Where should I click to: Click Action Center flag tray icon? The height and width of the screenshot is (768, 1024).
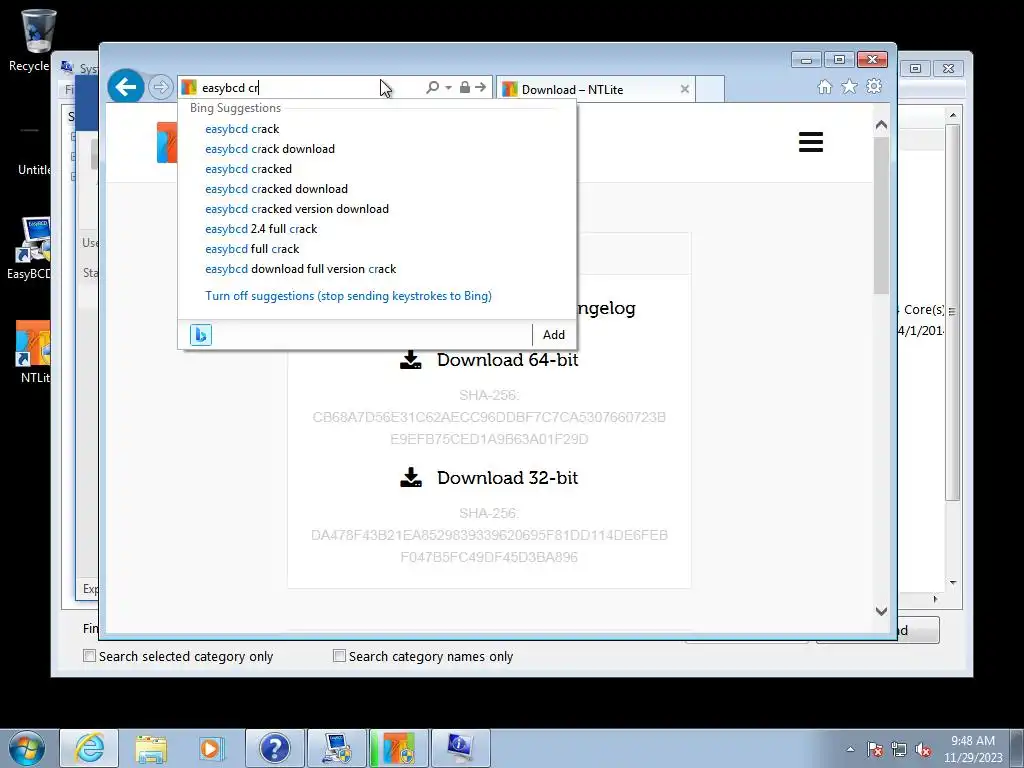875,749
